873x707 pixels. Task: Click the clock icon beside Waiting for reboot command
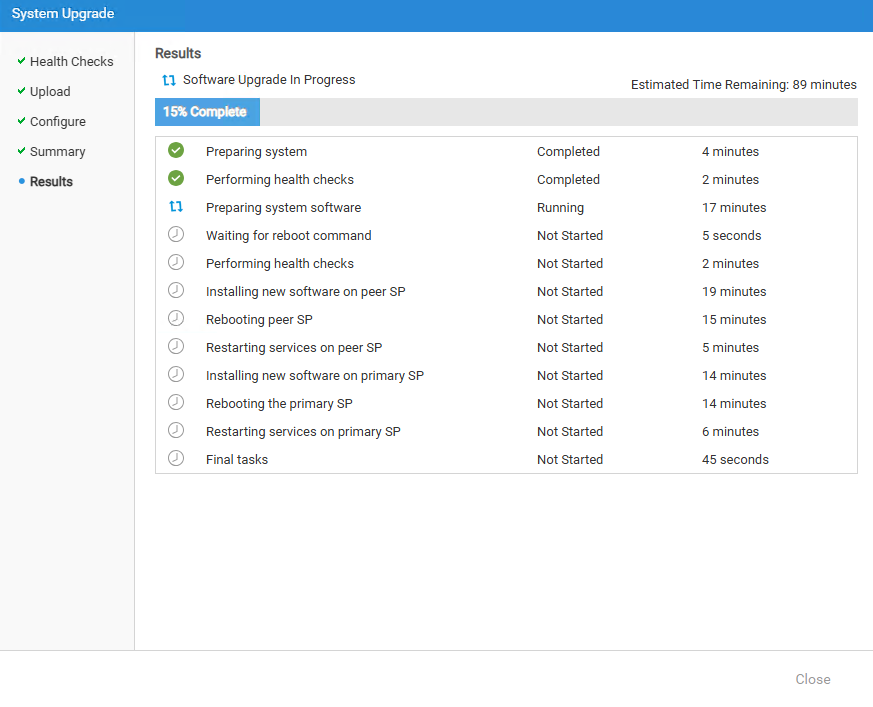click(x=176, y=235)
